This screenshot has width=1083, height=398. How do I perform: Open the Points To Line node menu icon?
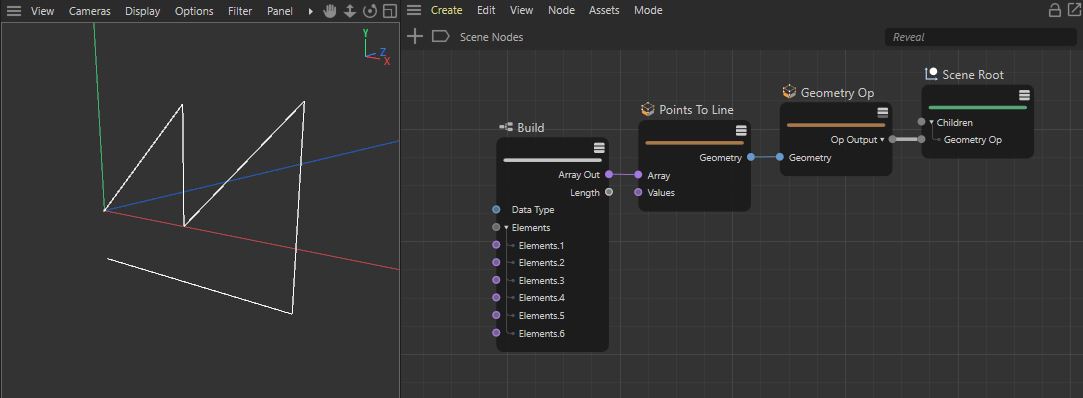[x=740, y=131]
